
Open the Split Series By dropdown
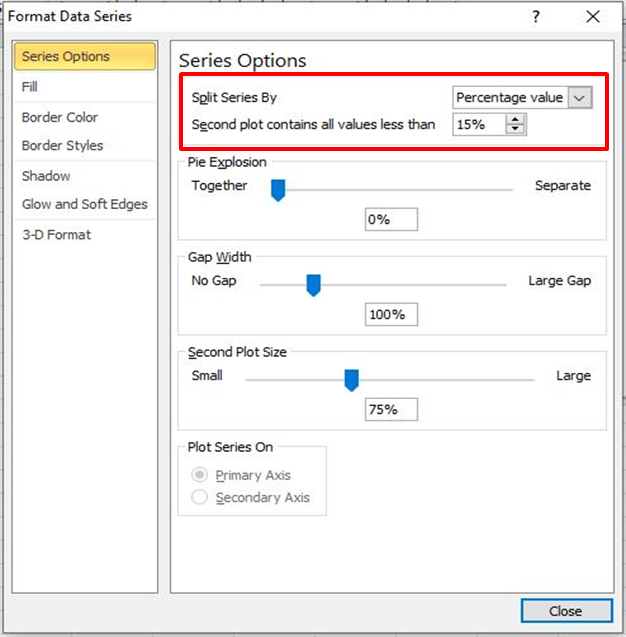pyautogui.click(x=580, y=97)
